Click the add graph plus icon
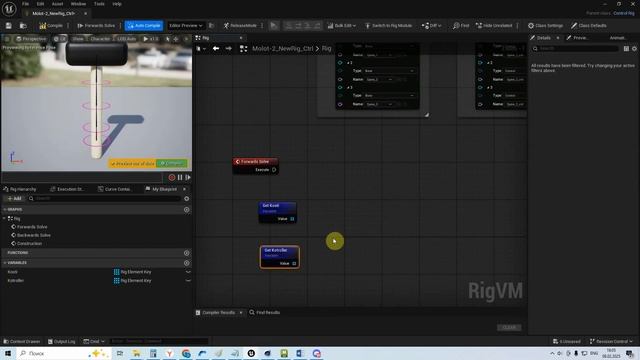The height and width of the screenshot is (360, 640). pyautogui.click(x=187, y=209)
